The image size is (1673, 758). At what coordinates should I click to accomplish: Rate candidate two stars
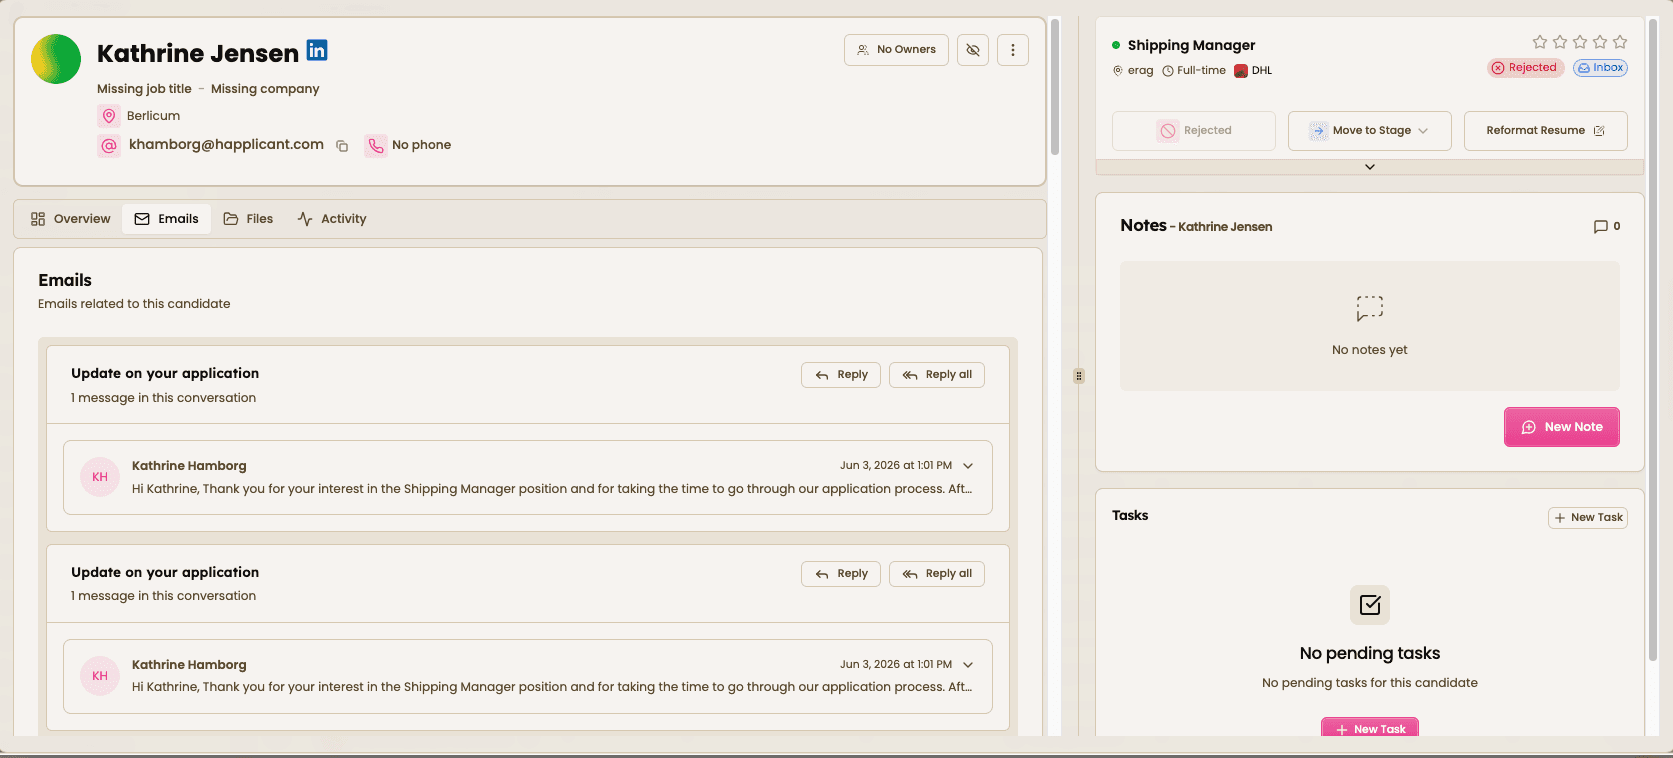click(1560, 42)
